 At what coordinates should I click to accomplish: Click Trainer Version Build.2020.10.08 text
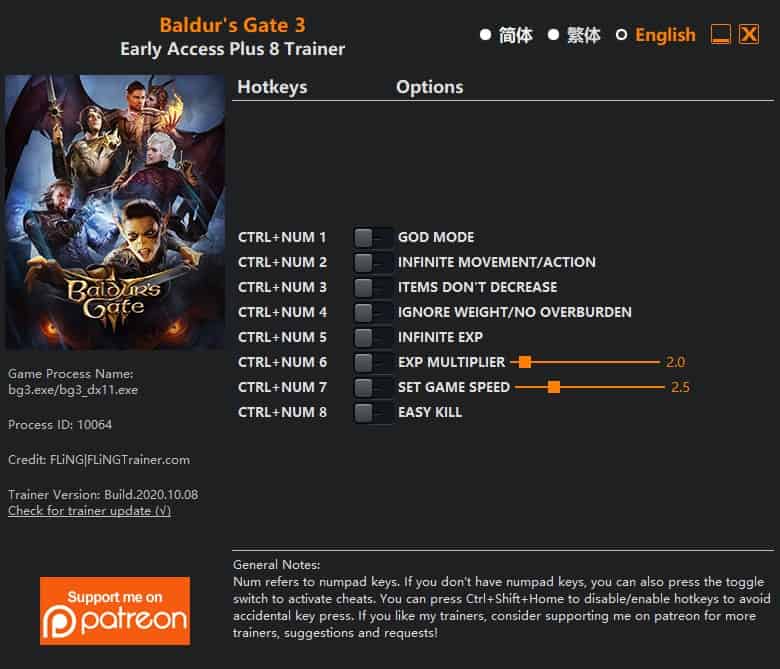103,495
